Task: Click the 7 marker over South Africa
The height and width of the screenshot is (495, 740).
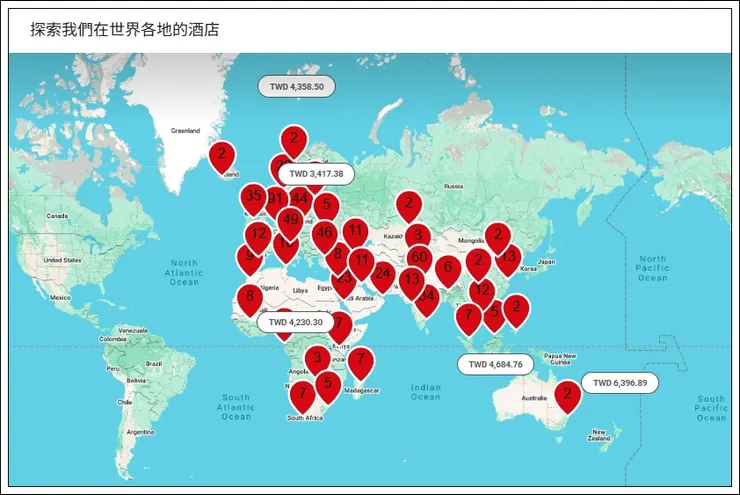Action: point(303,396)
